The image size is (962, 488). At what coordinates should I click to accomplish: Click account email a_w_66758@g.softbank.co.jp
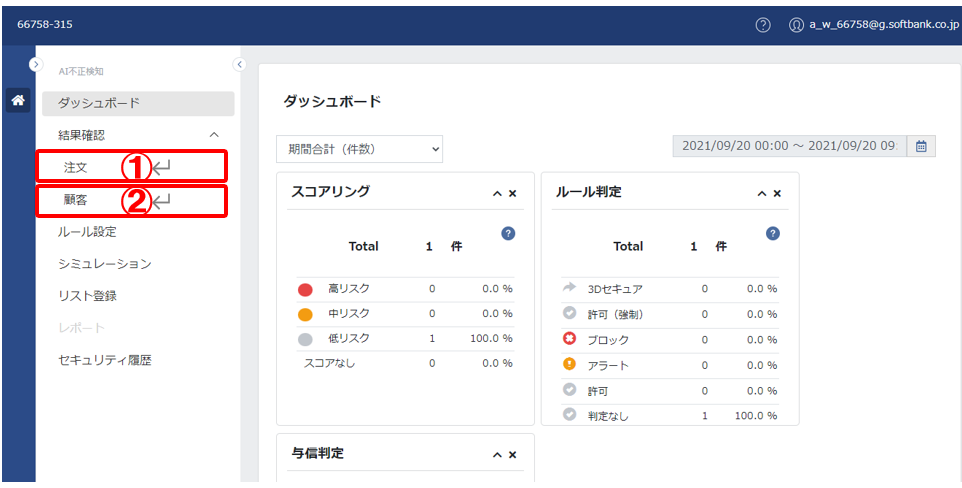[x=884, y=25]
